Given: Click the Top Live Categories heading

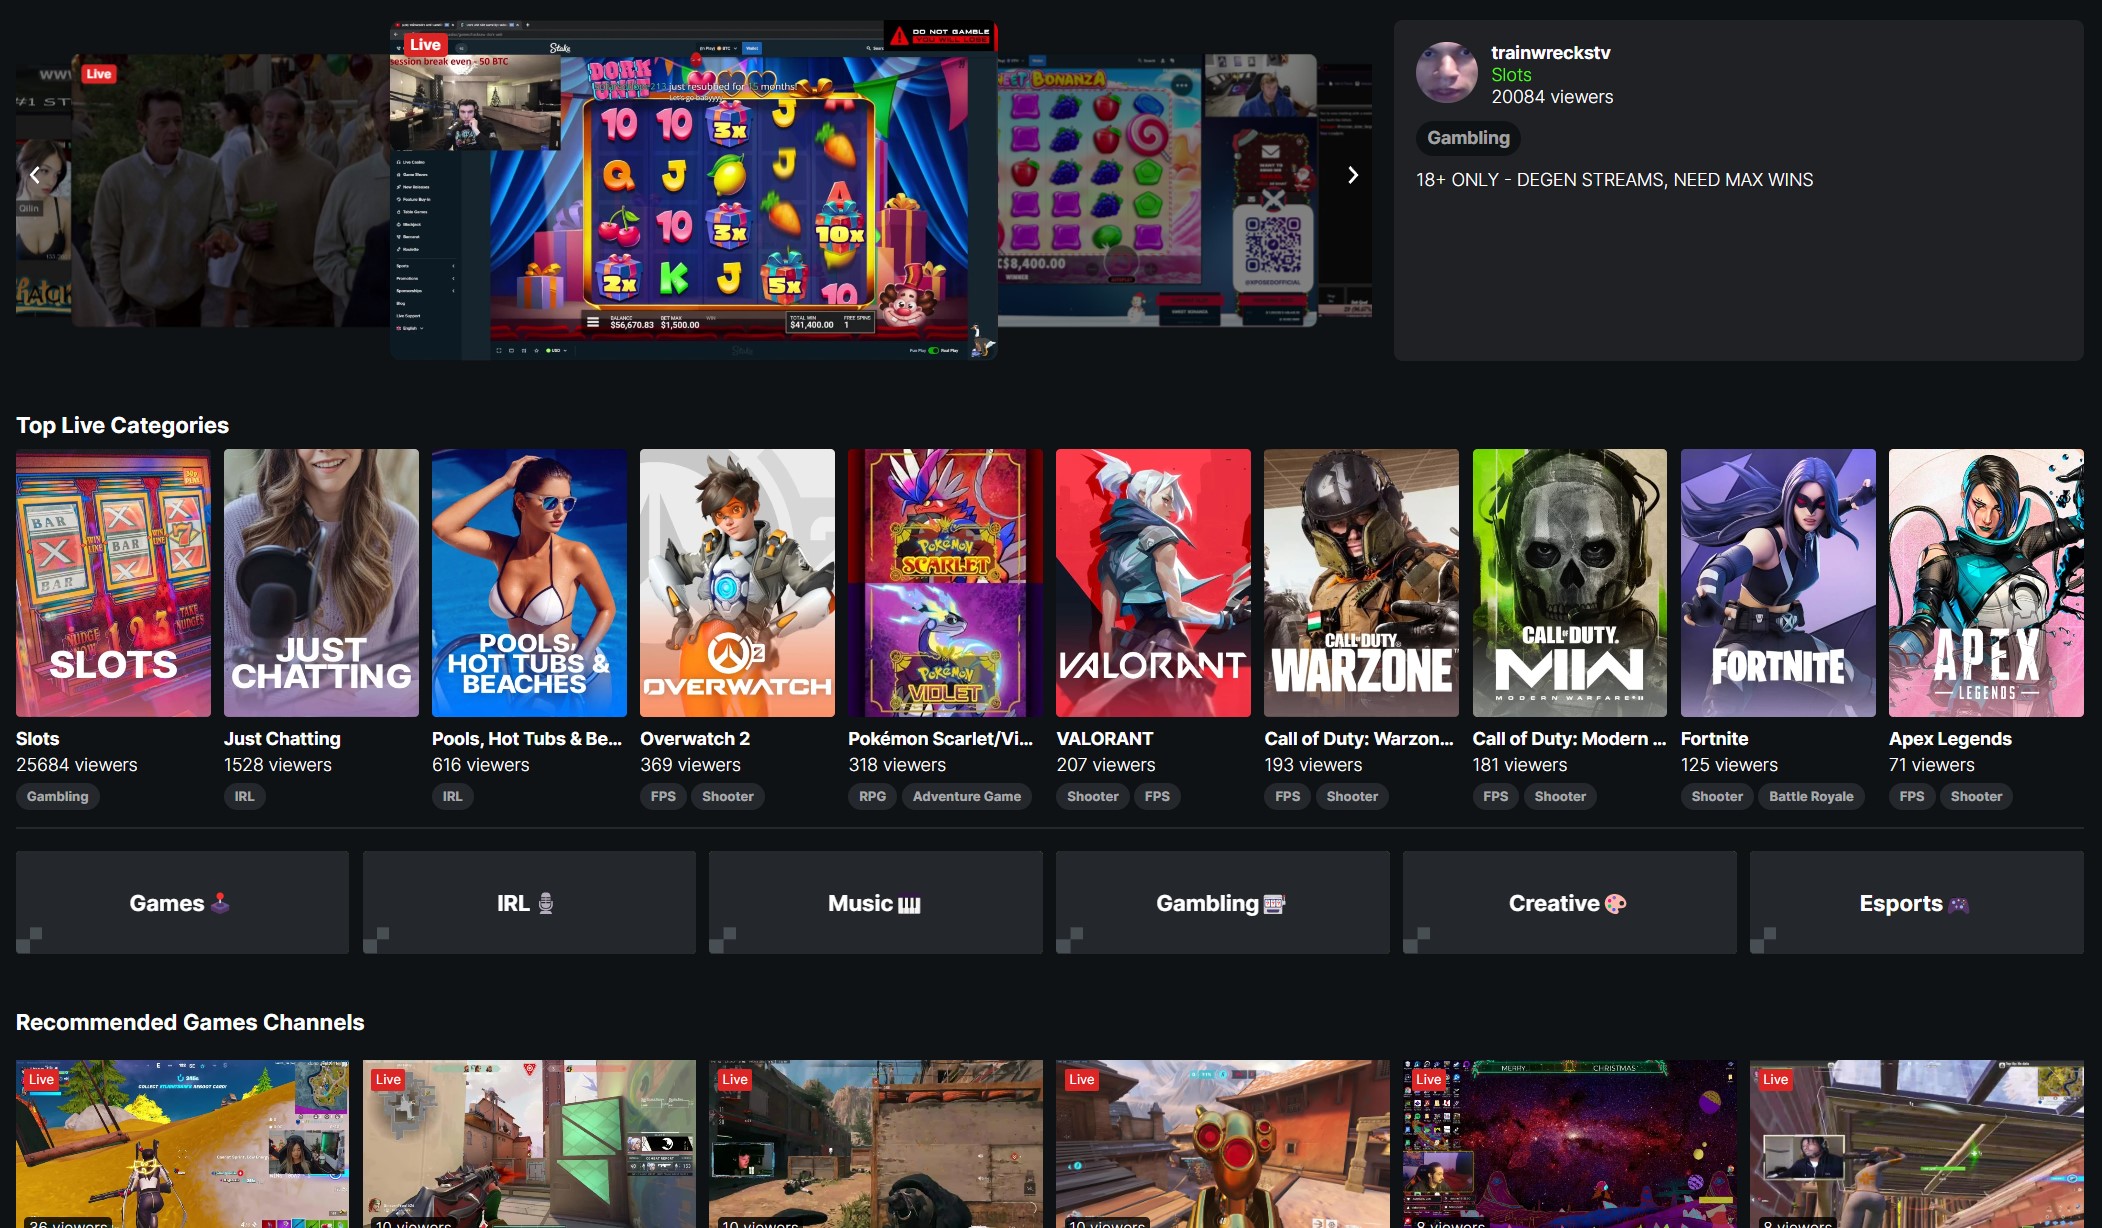Looking at the screenshot, I should (x=122, y=426).
